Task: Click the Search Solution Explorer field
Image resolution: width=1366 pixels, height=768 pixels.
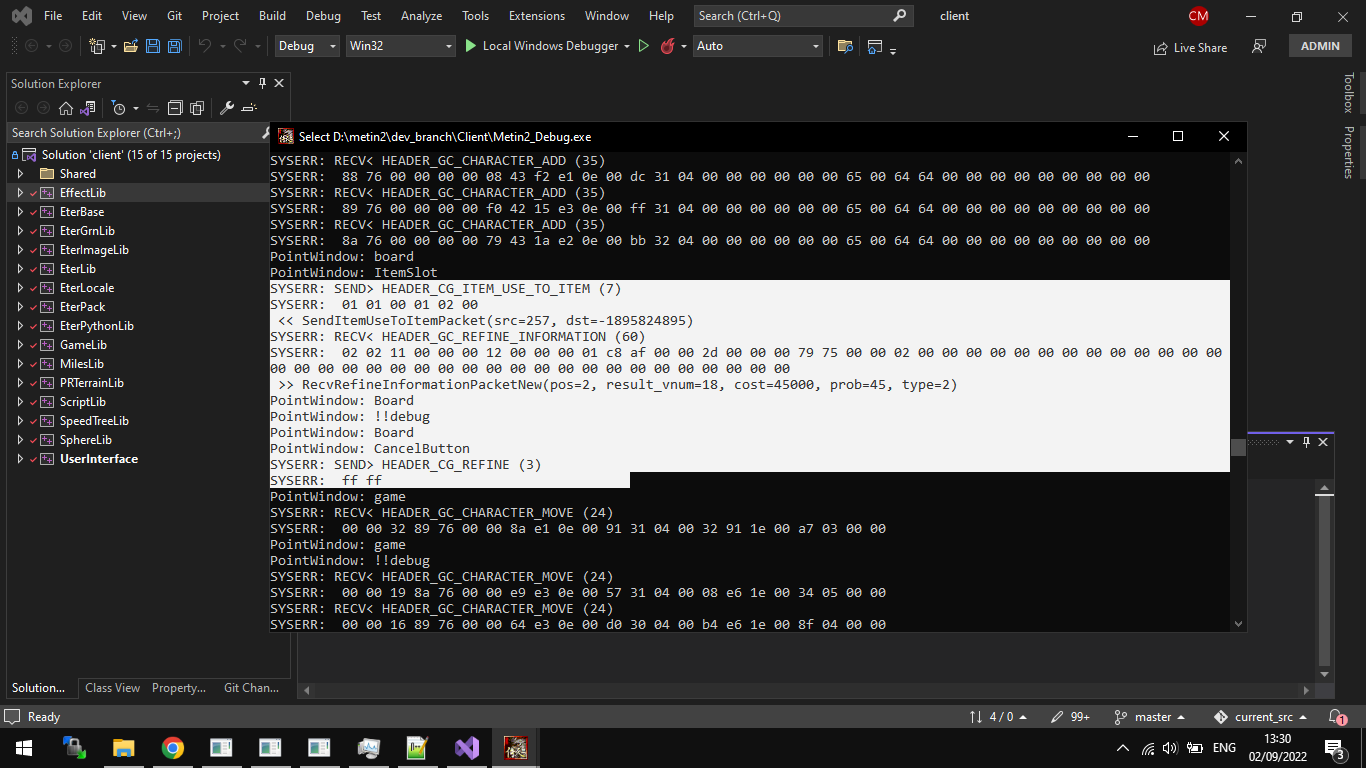Action: pos(135,132)
